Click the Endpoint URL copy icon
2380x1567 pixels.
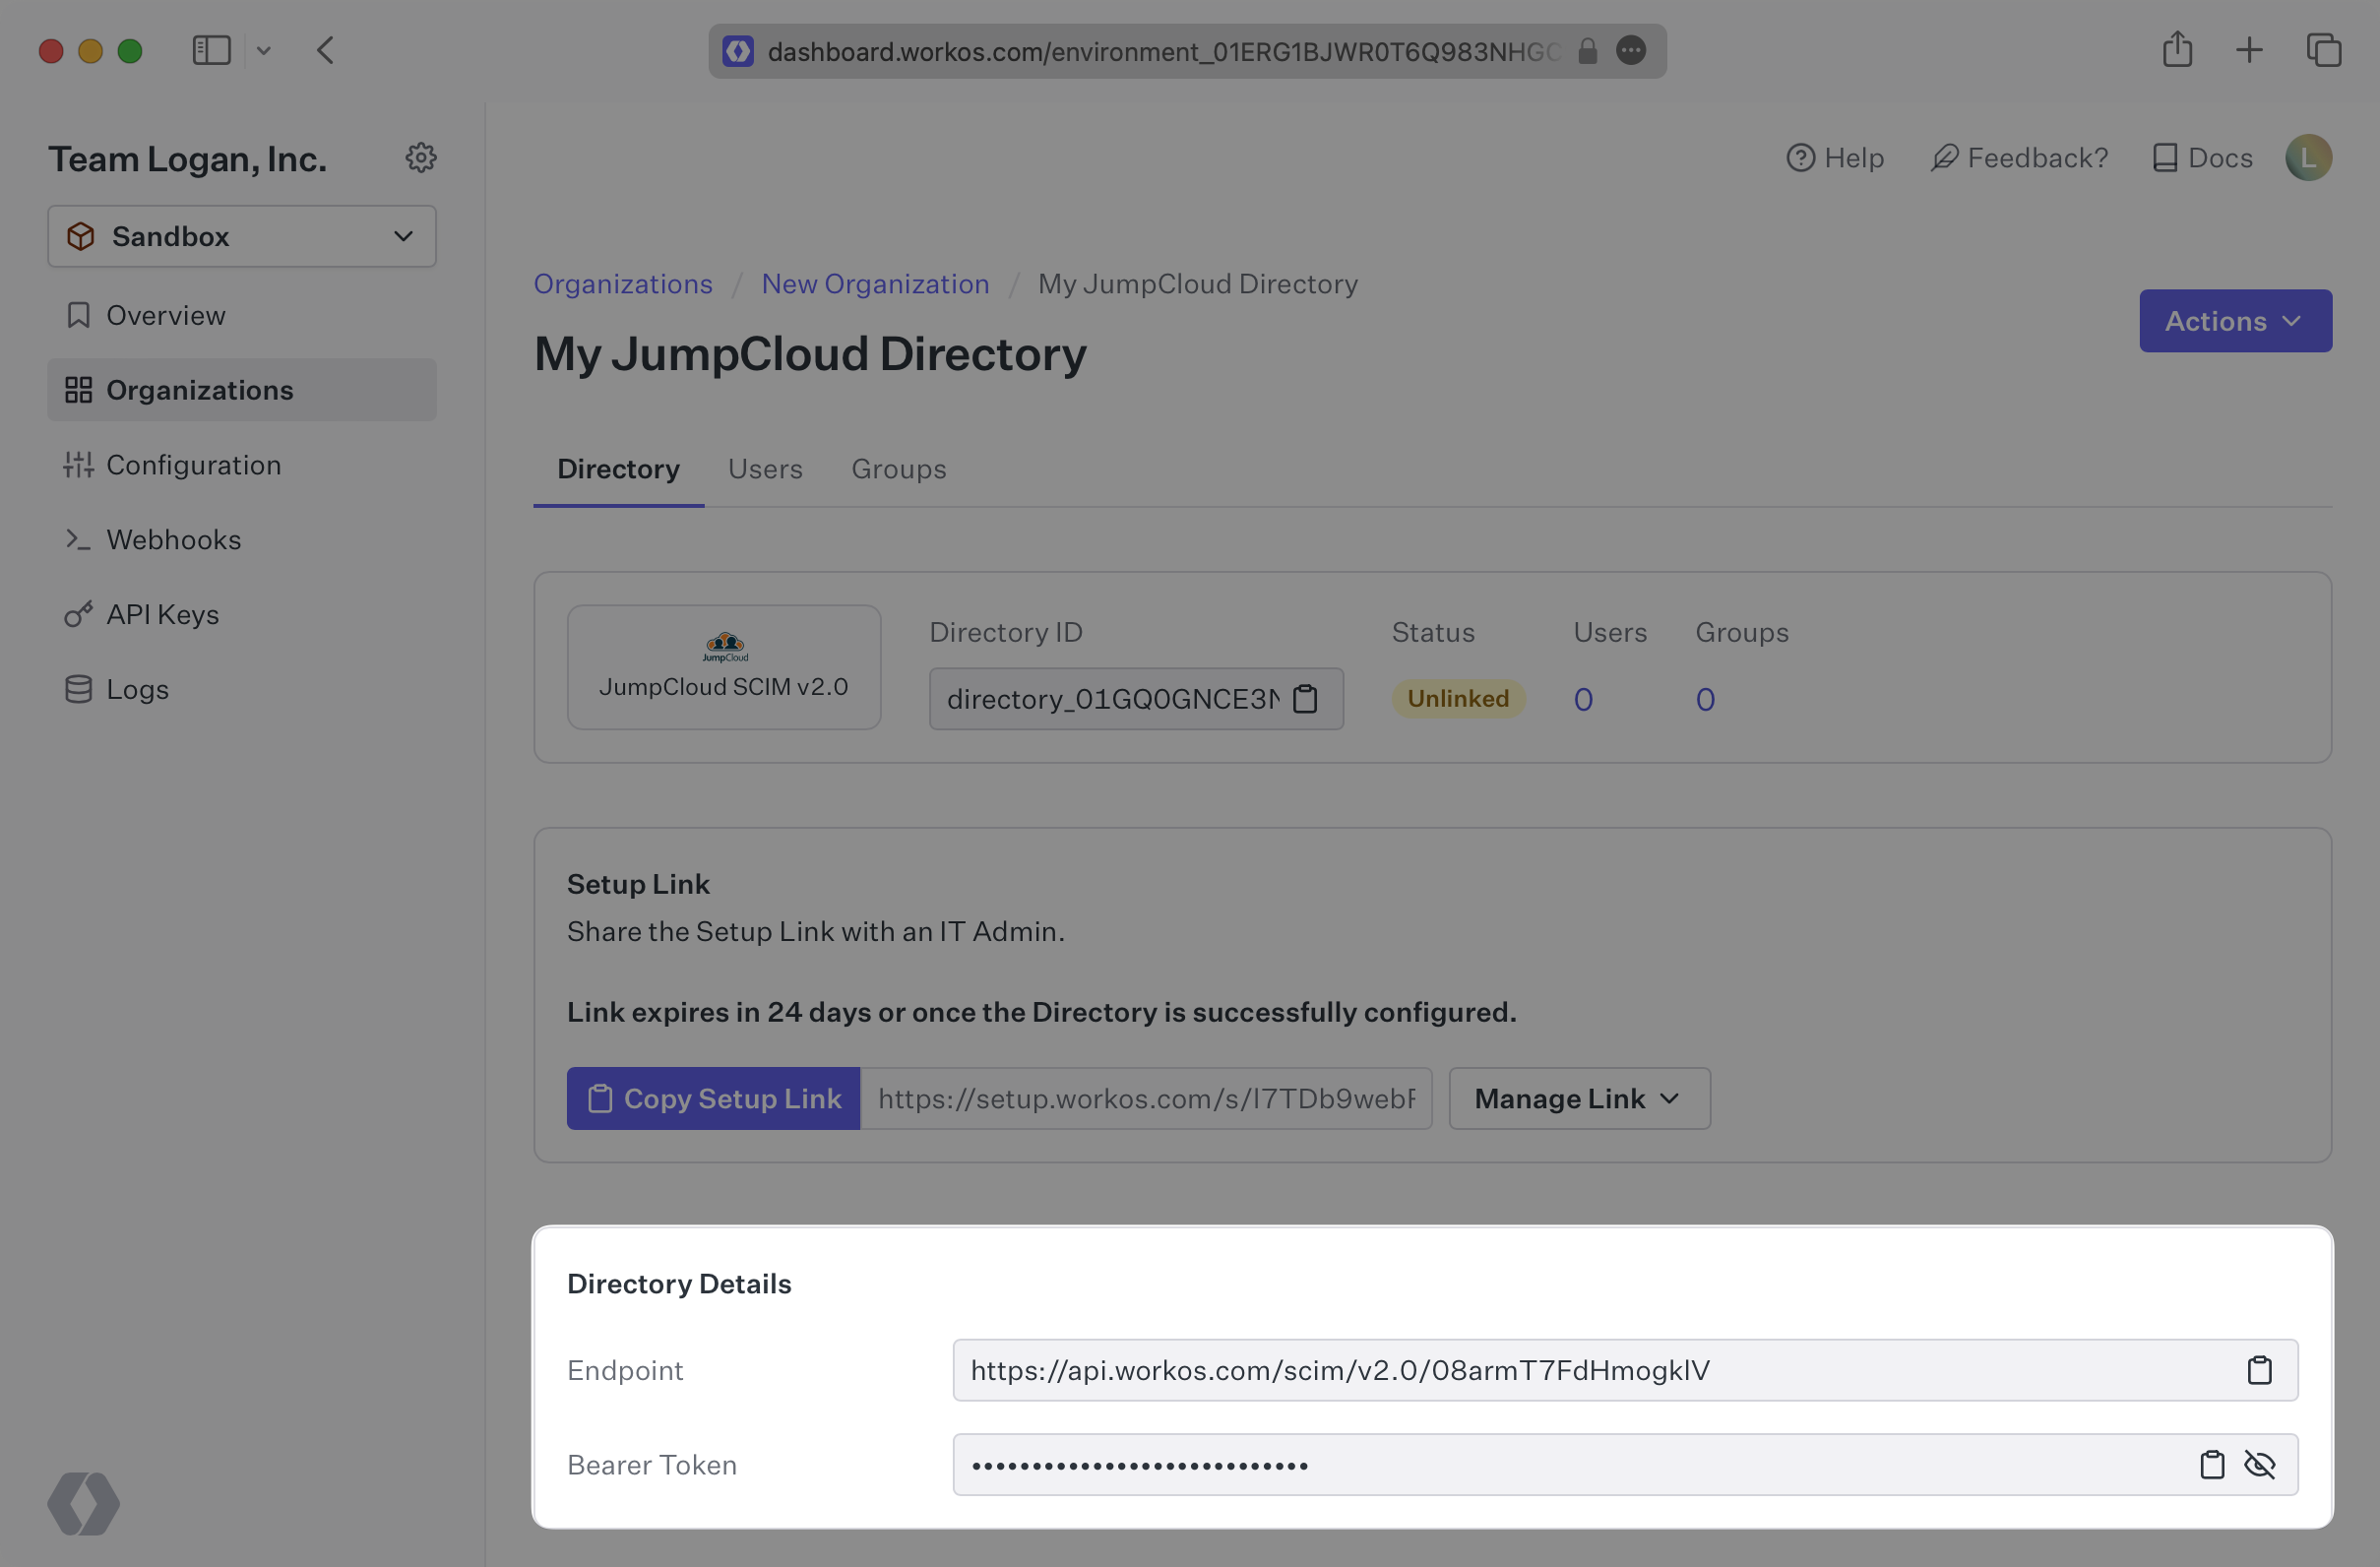(2259, 1369)
